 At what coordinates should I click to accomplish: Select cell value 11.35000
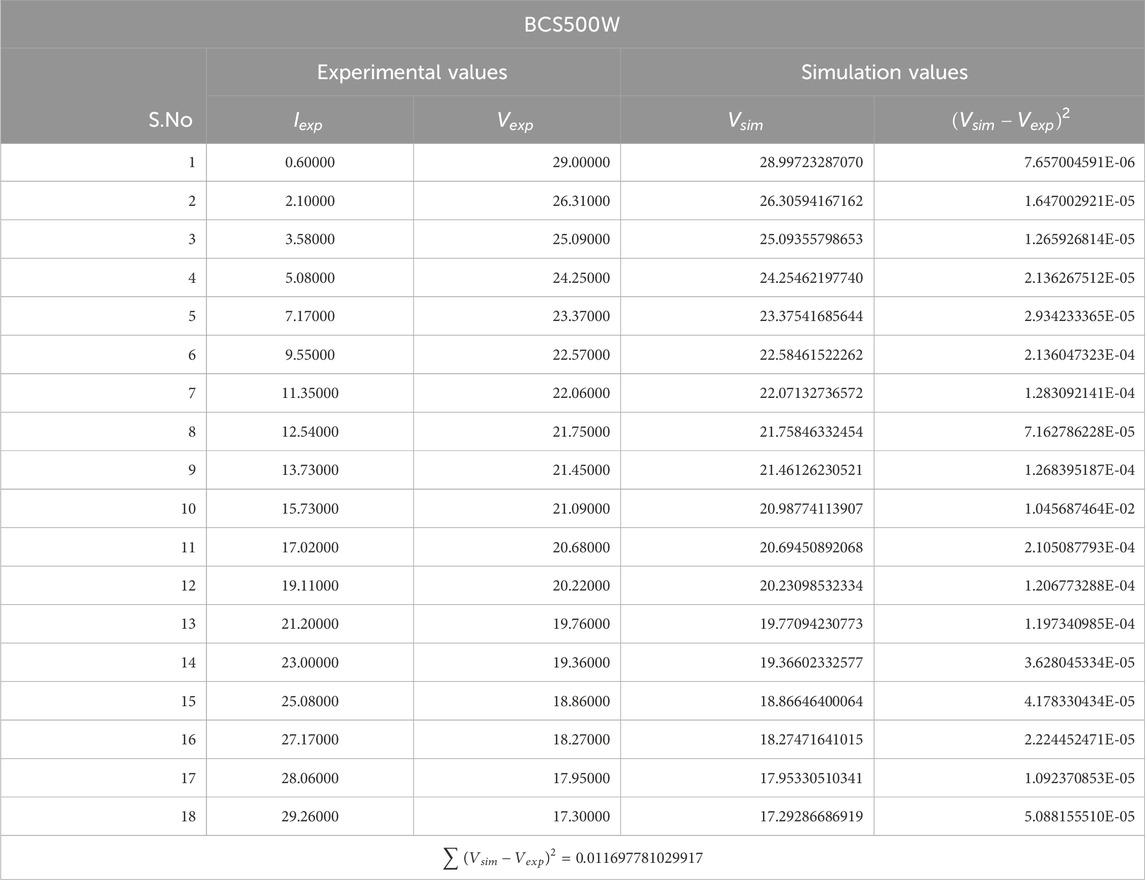[x=310, y=393]
